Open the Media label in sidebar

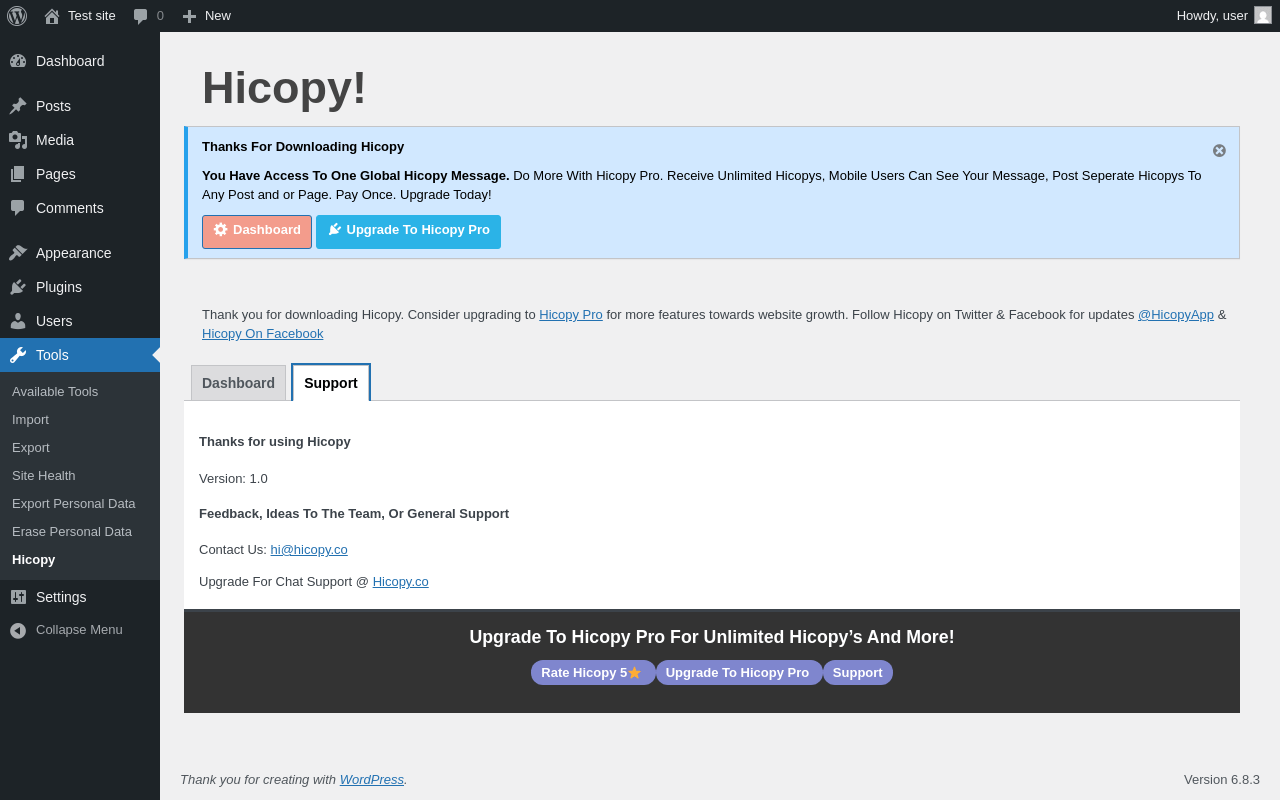[x=55, y=140]
